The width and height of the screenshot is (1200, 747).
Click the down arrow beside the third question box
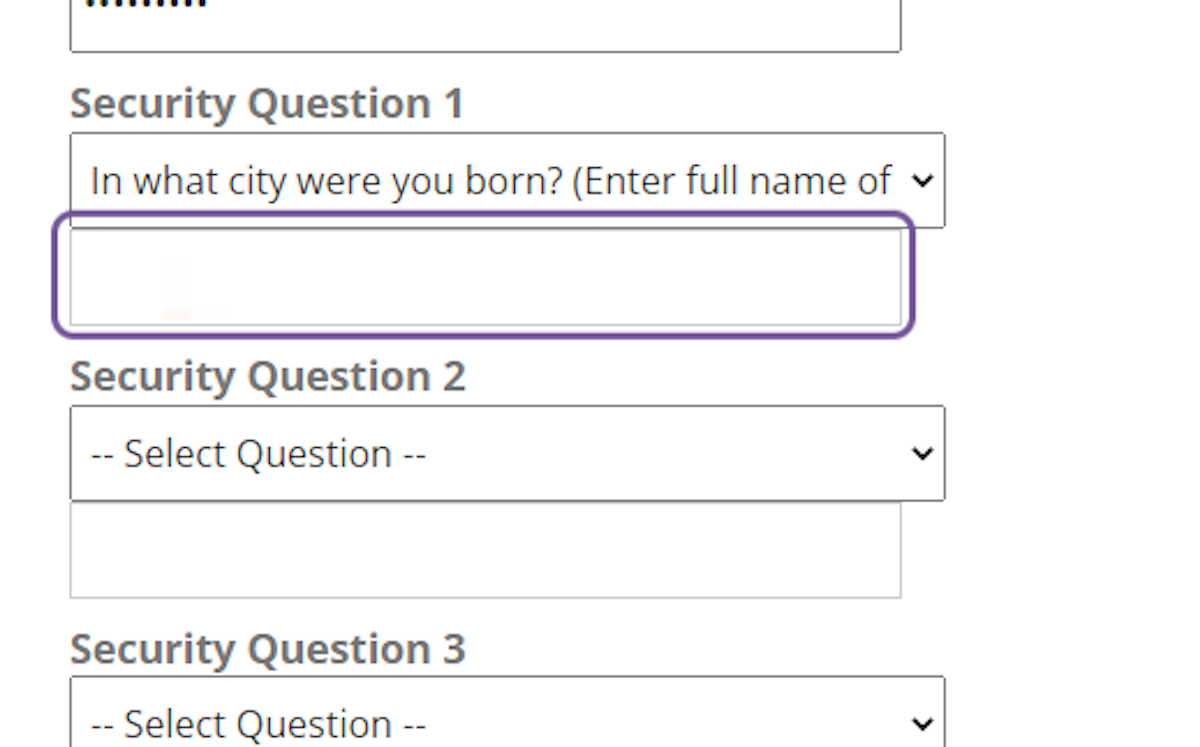point(921,722)
